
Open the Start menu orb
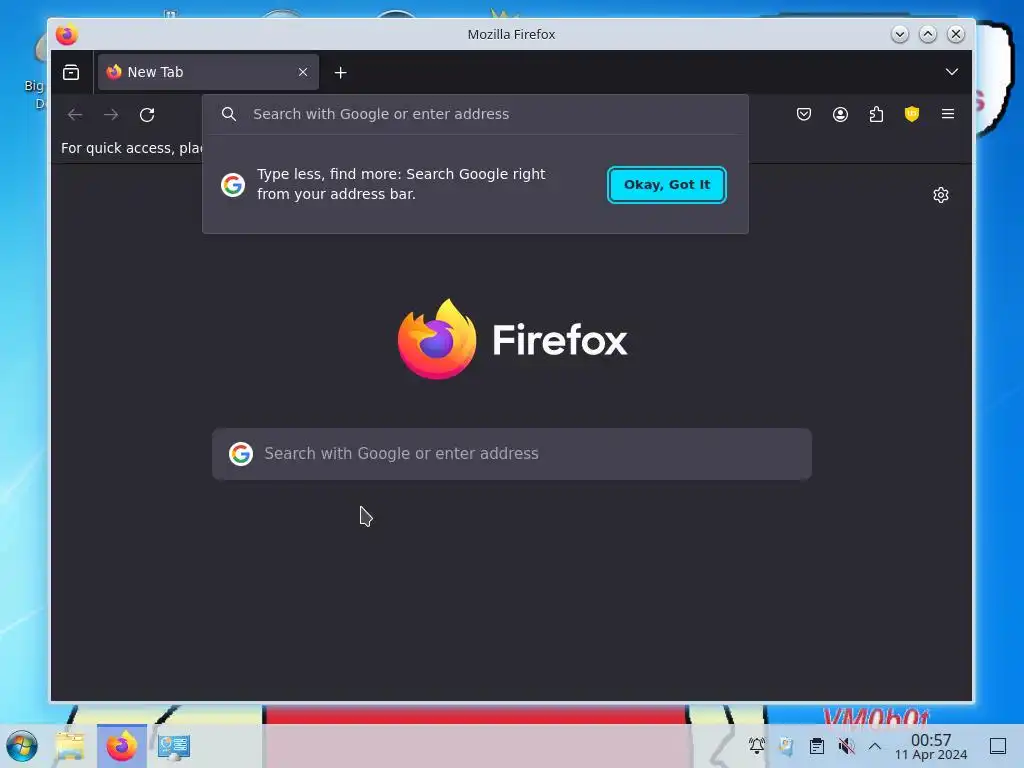pos(22,746)
